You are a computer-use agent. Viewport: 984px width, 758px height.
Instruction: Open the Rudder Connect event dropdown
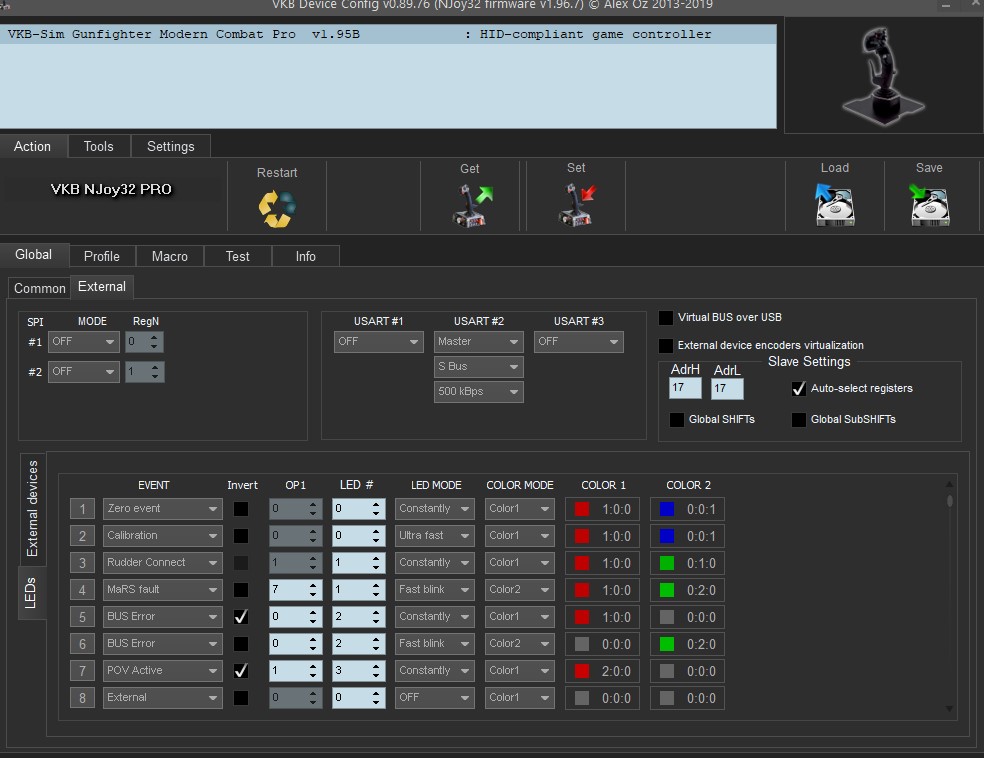click(162, 563)
